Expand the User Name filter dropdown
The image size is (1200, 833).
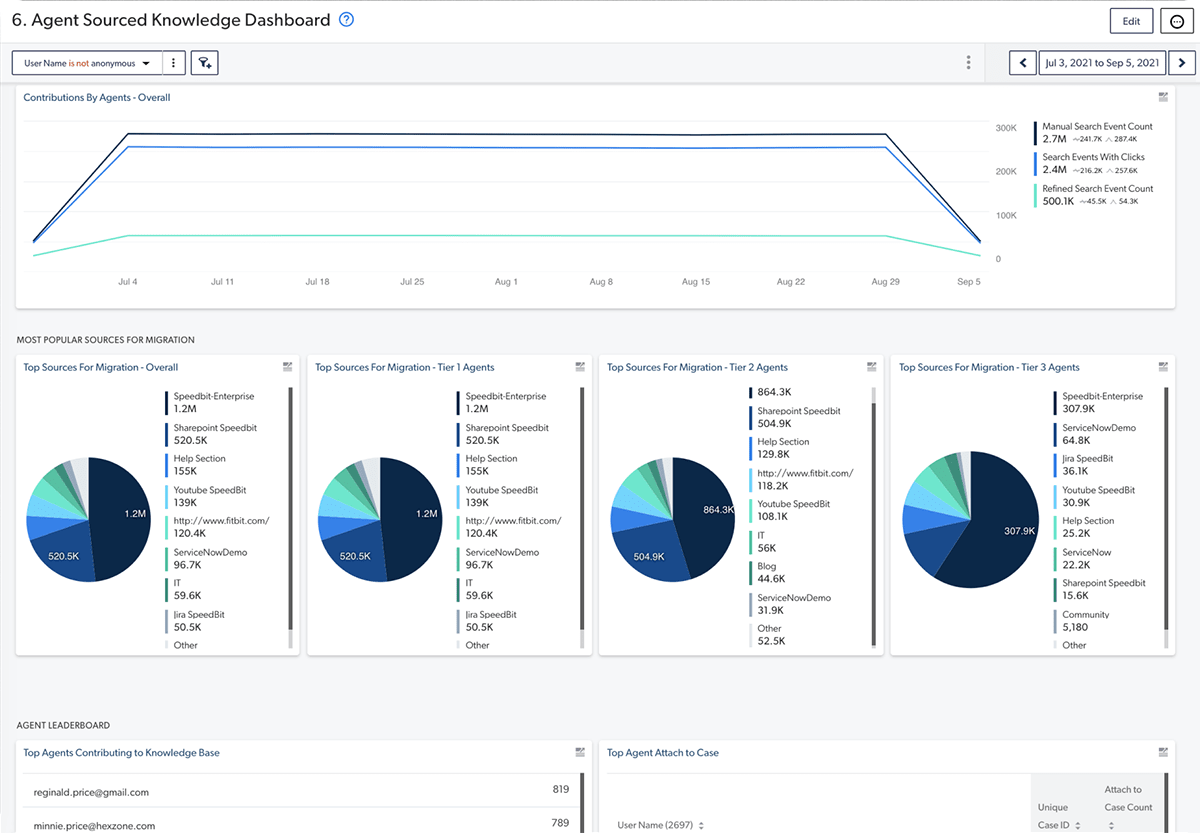[x=87, y=63]
